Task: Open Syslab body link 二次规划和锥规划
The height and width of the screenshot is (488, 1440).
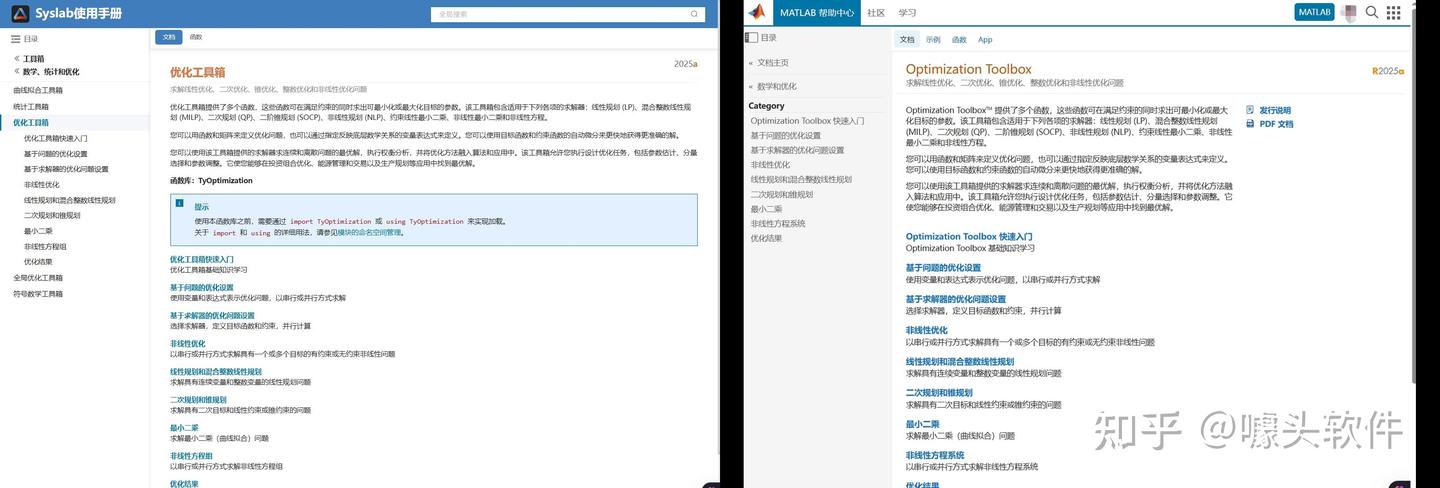Action: (198, 399)
